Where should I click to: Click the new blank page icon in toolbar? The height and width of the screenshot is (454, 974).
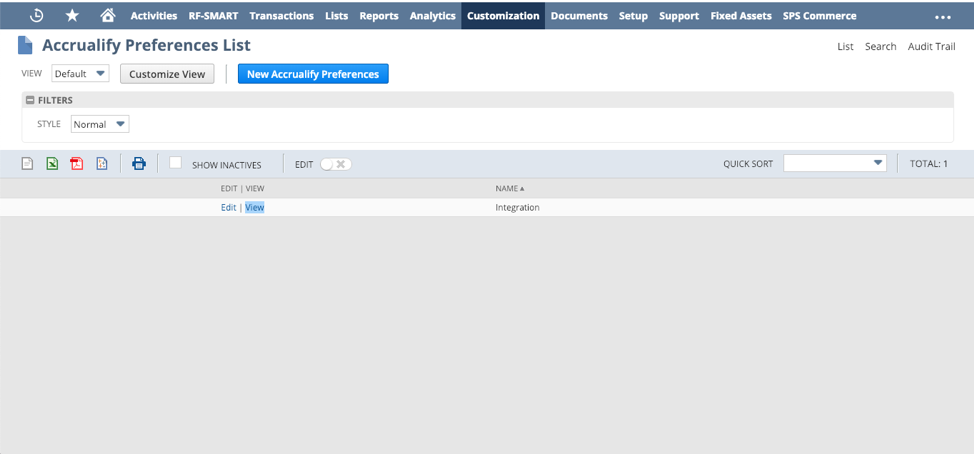click(27, 163)
